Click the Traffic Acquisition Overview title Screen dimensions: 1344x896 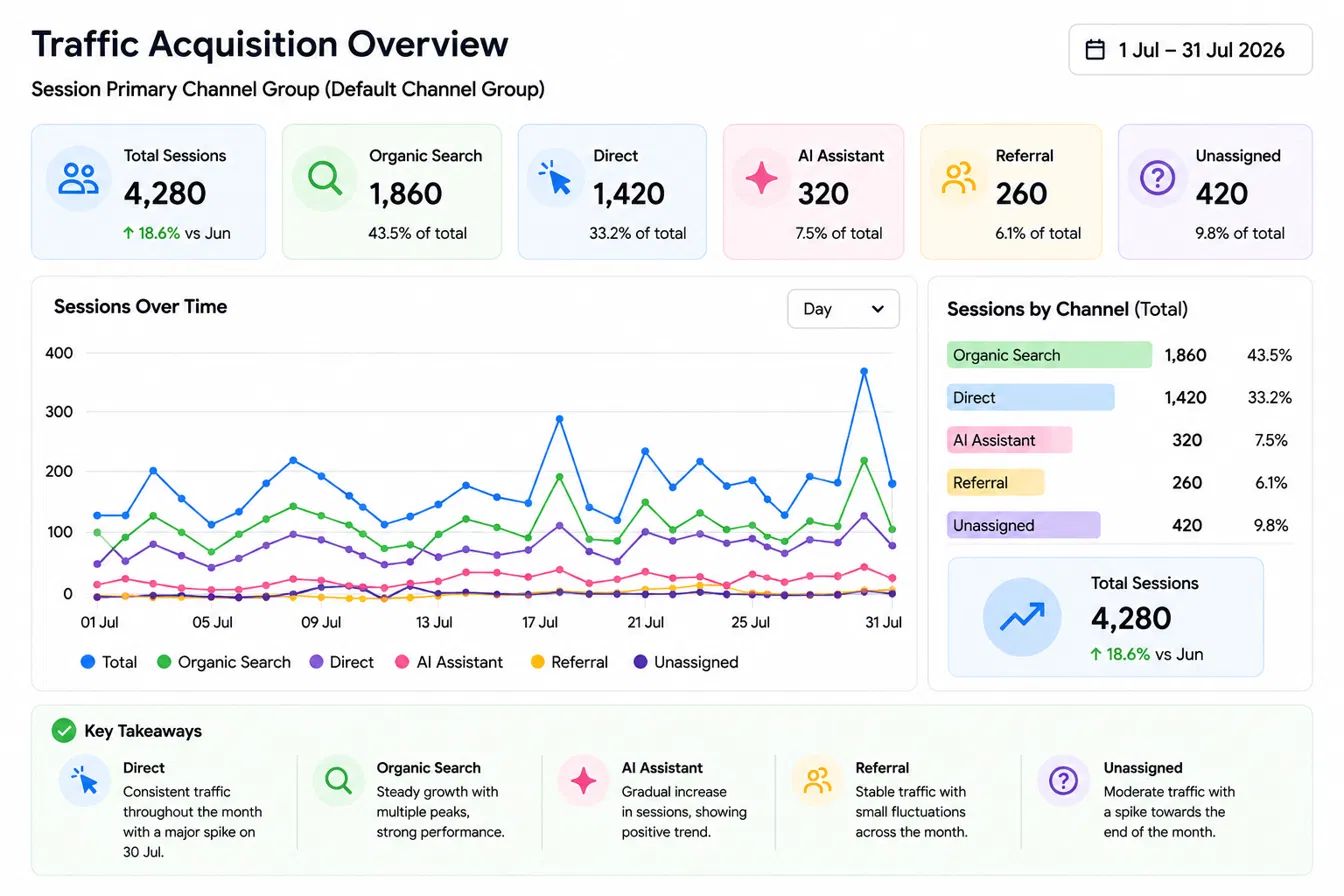click(x=270, y=45)
